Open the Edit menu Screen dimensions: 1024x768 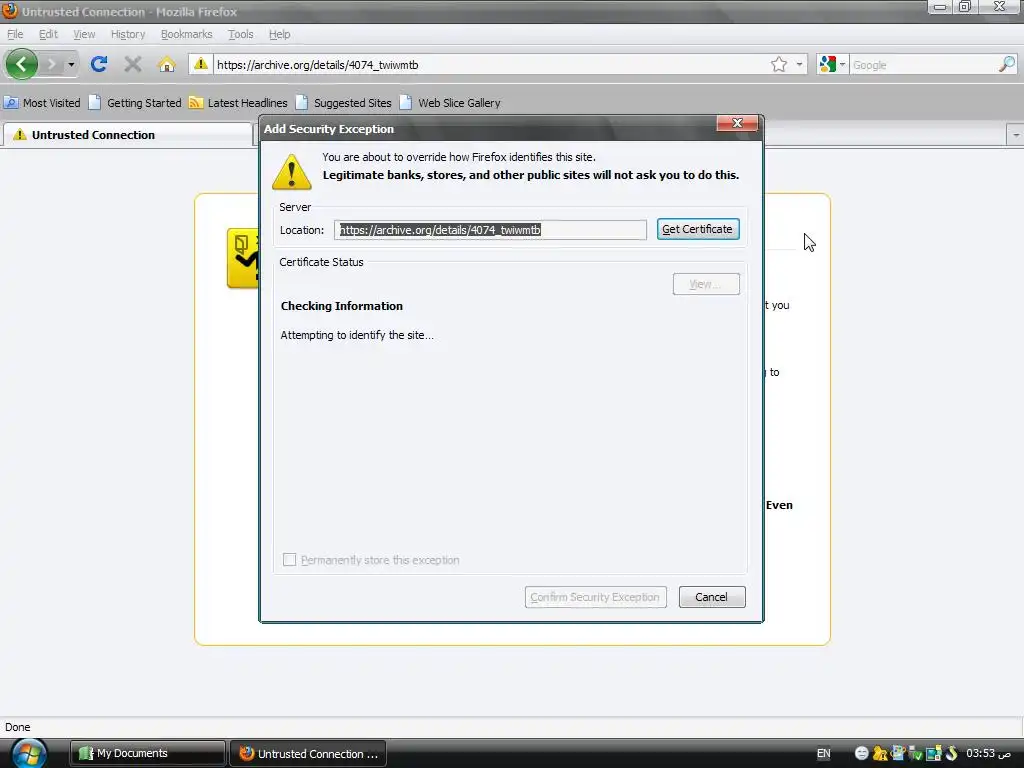48,34
